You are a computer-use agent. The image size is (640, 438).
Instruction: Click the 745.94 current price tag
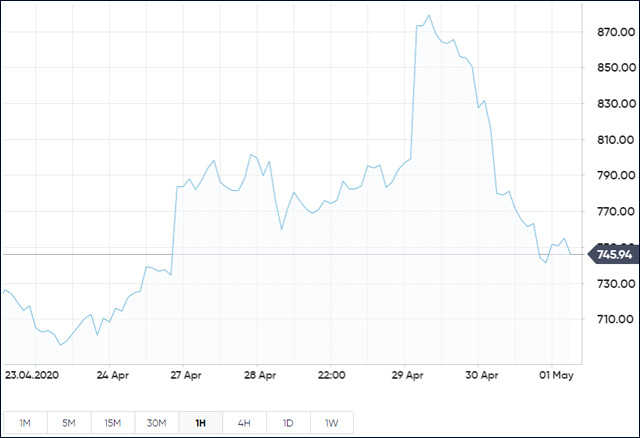pos(614,254)
